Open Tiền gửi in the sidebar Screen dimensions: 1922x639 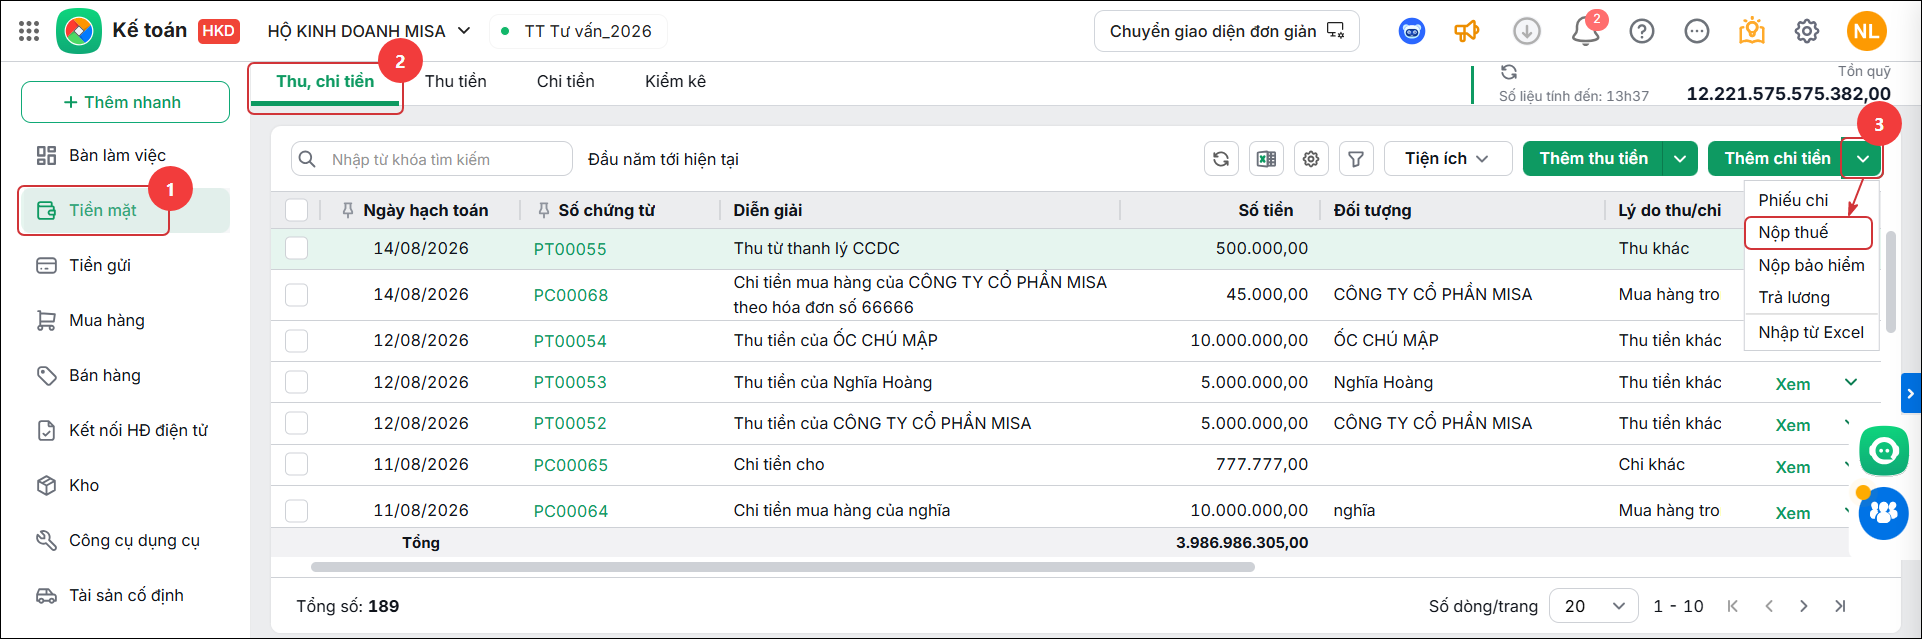(x=125, y=265)
